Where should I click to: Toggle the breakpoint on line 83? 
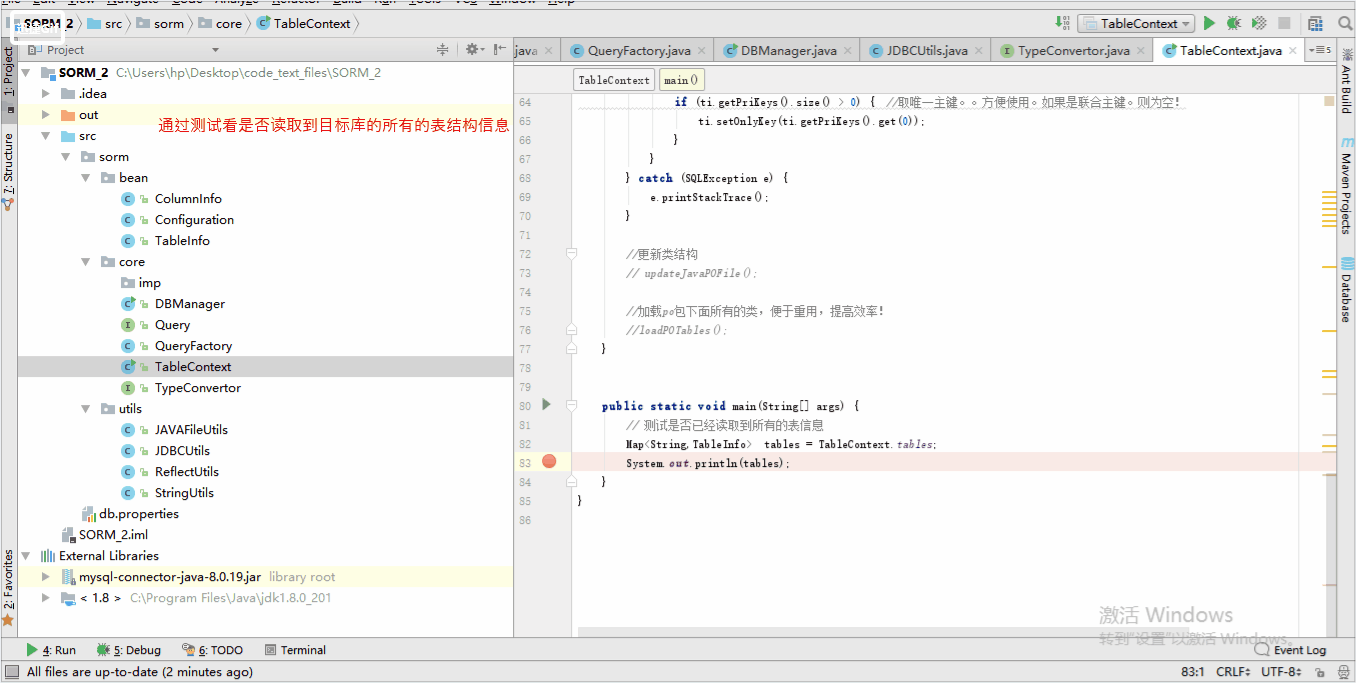click(549, 461)
